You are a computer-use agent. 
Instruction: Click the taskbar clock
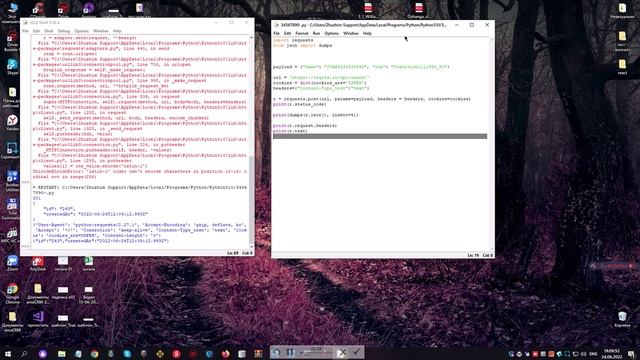tap(612, 353)
